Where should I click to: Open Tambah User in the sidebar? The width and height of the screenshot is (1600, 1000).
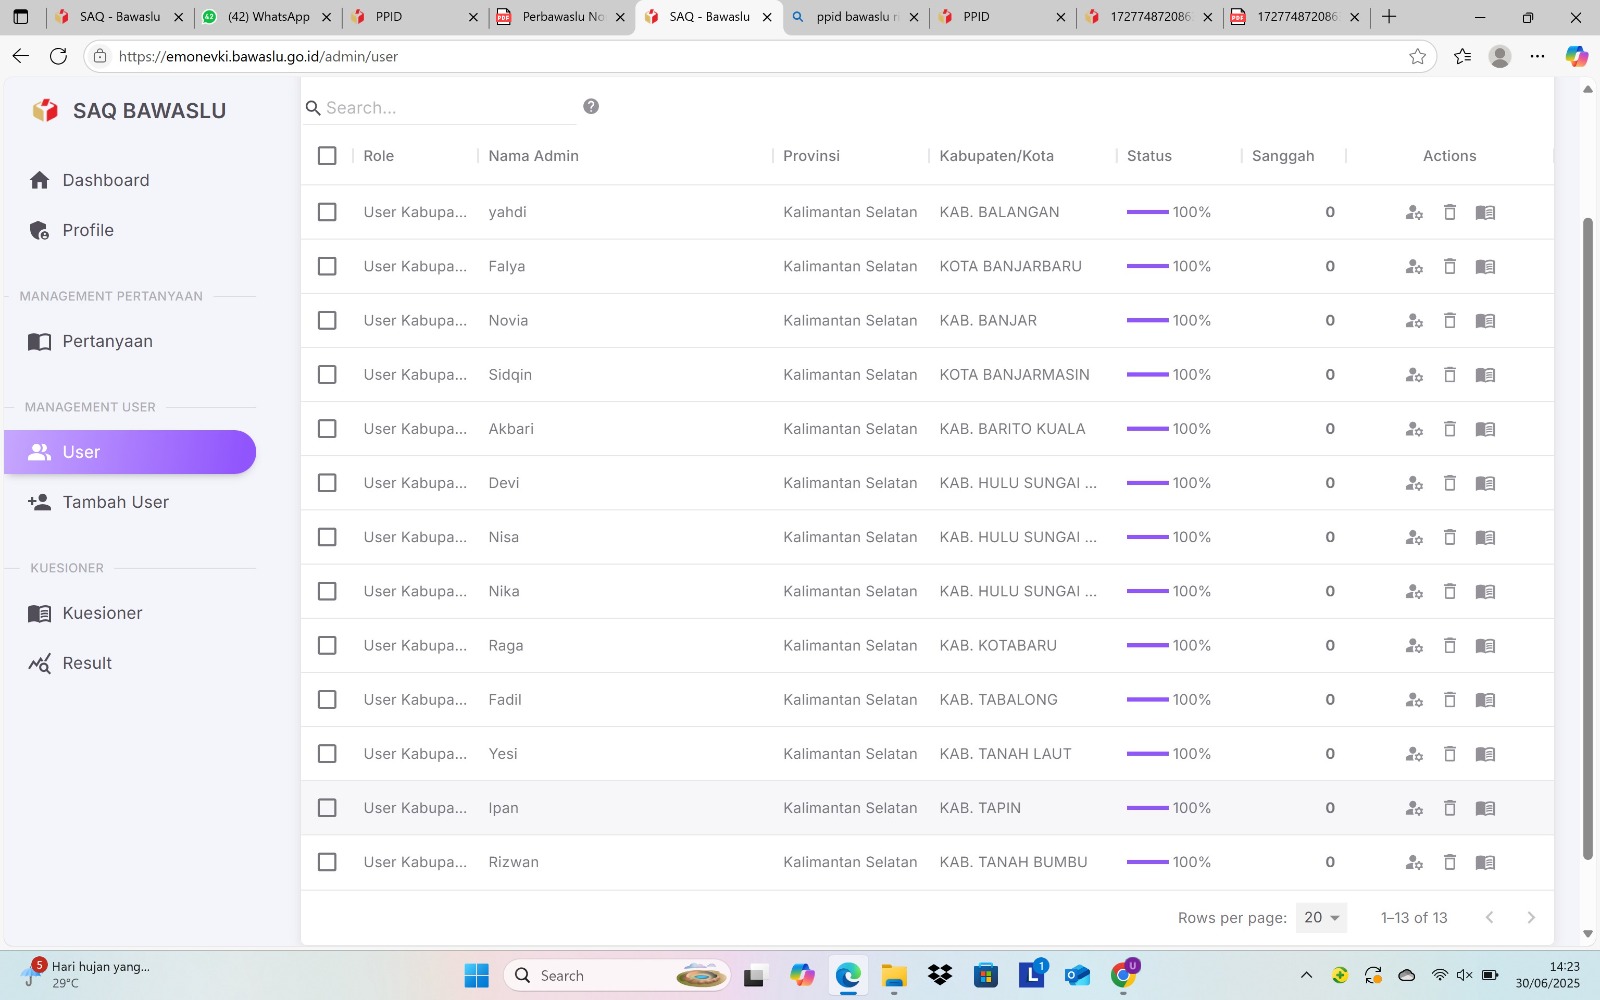click(115, 502)
